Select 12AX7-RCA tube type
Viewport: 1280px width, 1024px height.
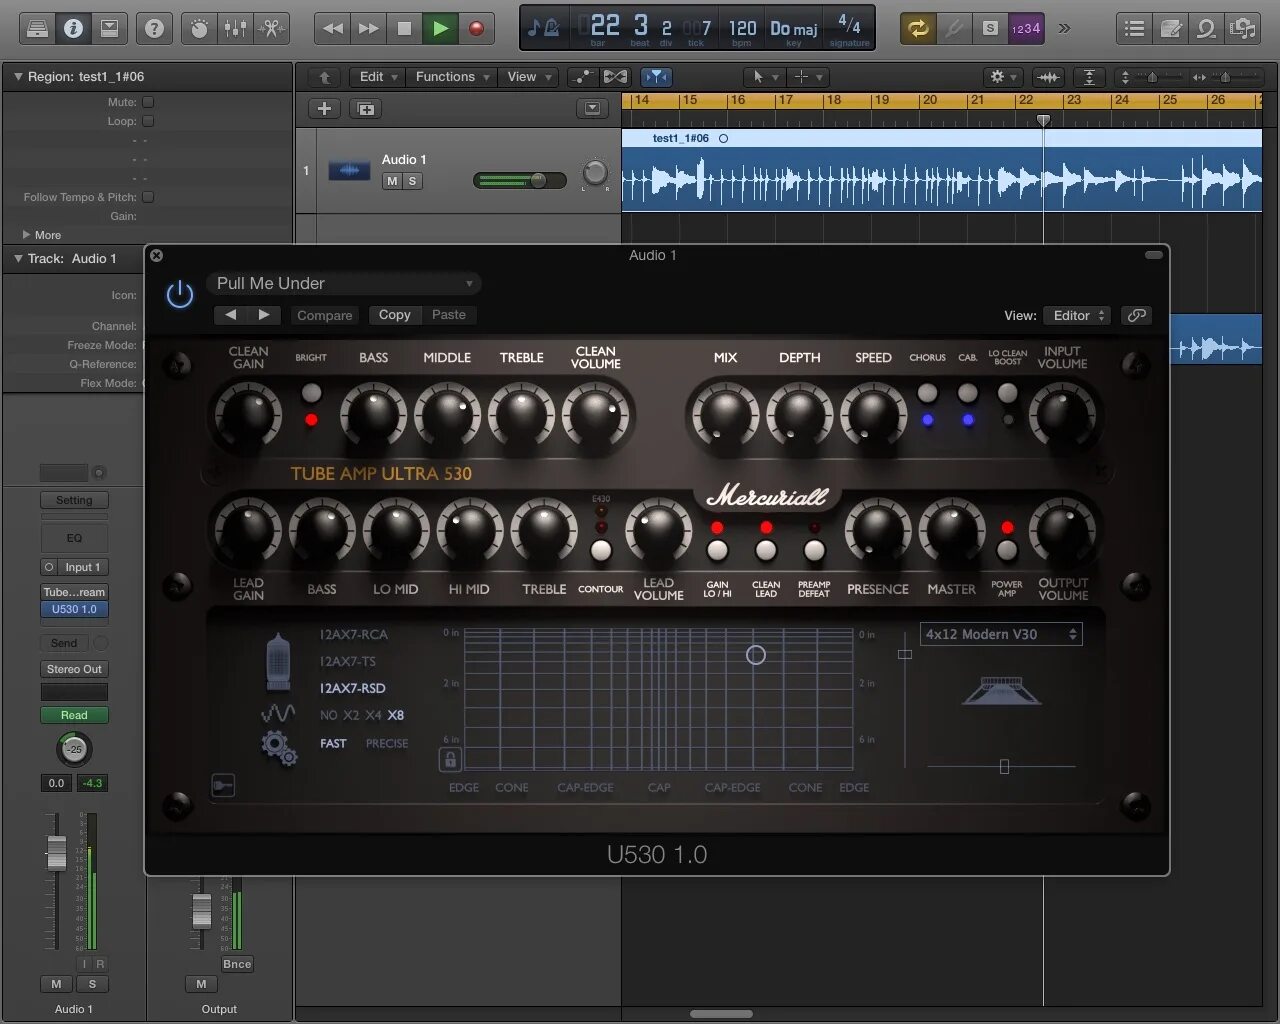(353, 634)
